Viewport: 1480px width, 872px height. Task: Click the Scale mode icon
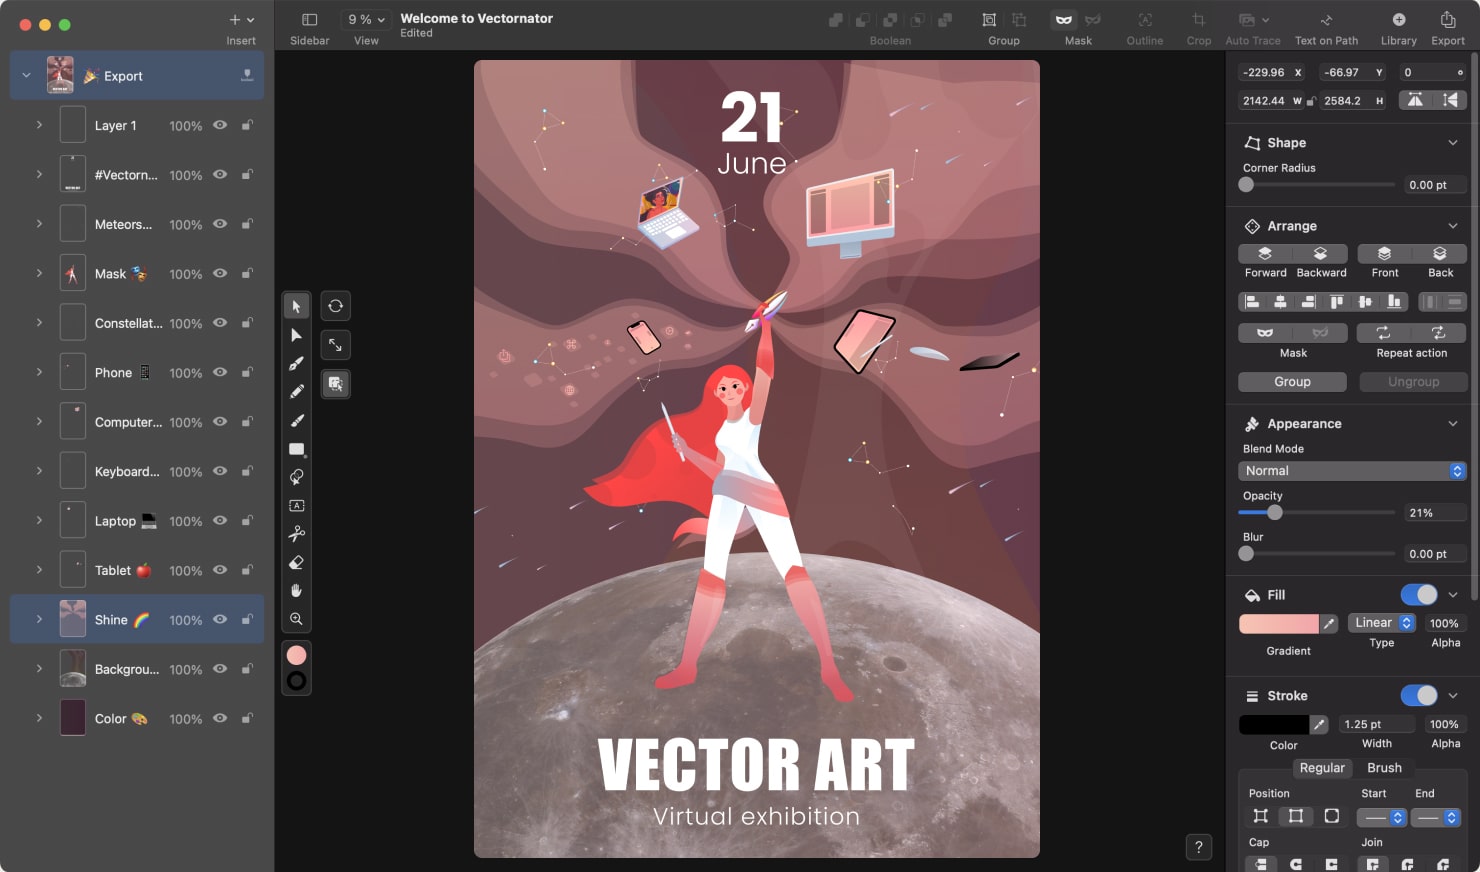coord(336,345)
